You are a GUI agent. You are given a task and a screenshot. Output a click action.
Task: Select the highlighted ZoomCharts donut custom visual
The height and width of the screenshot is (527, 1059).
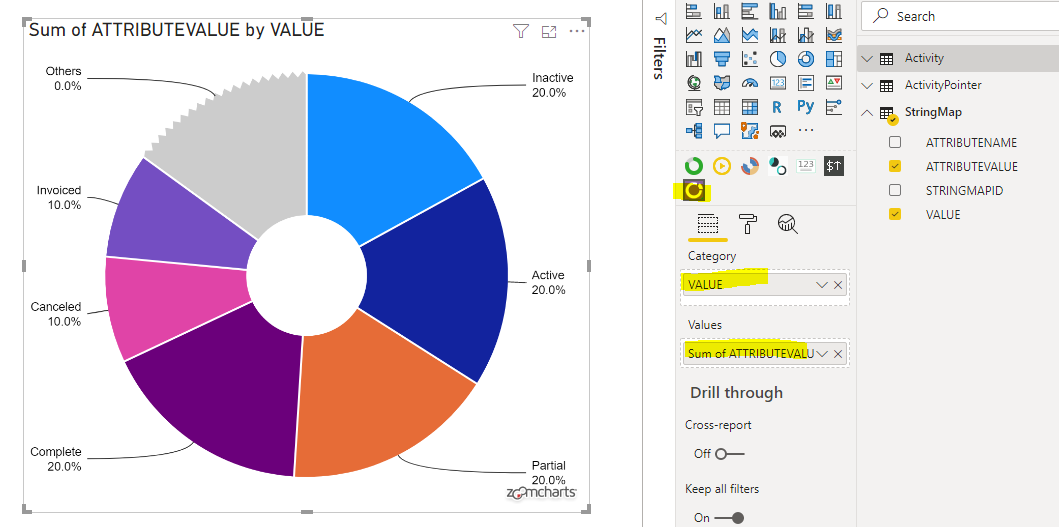click(x=694, y=191)
